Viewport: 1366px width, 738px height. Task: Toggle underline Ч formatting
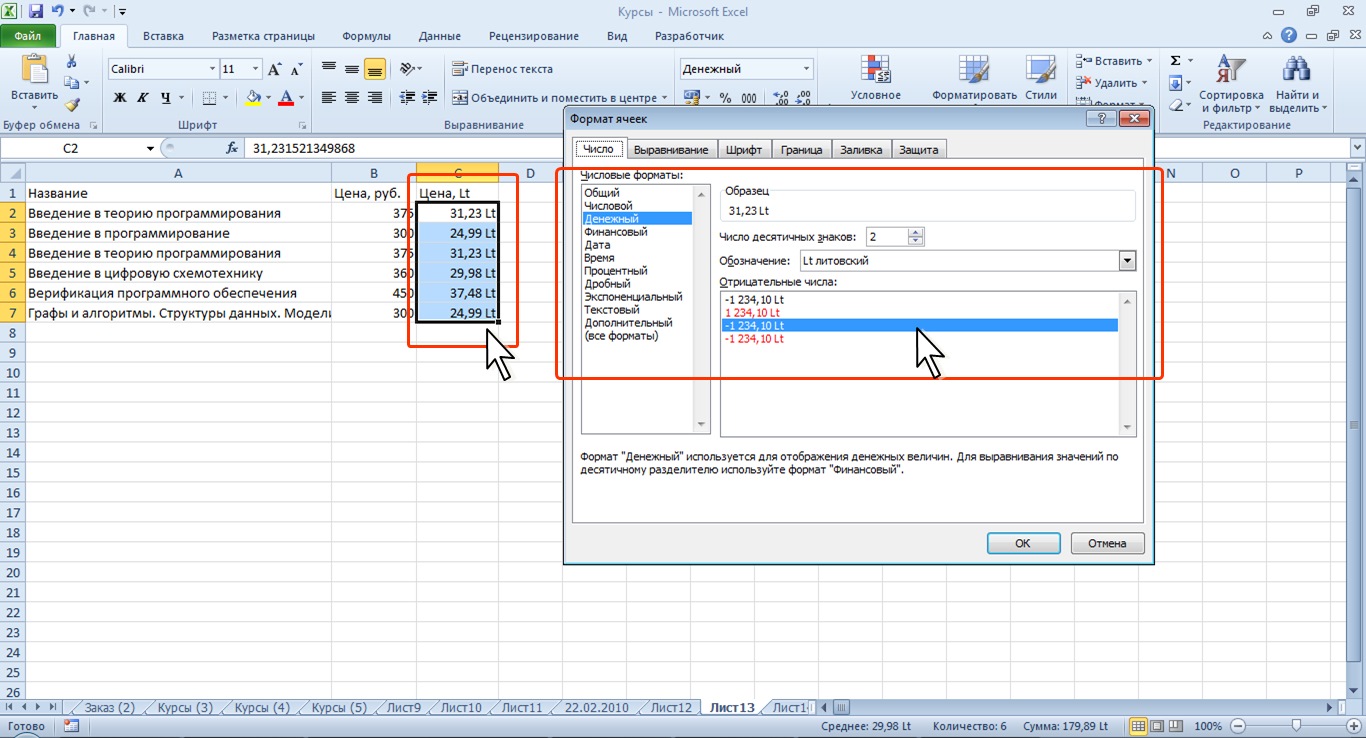[x=166, y=98]
